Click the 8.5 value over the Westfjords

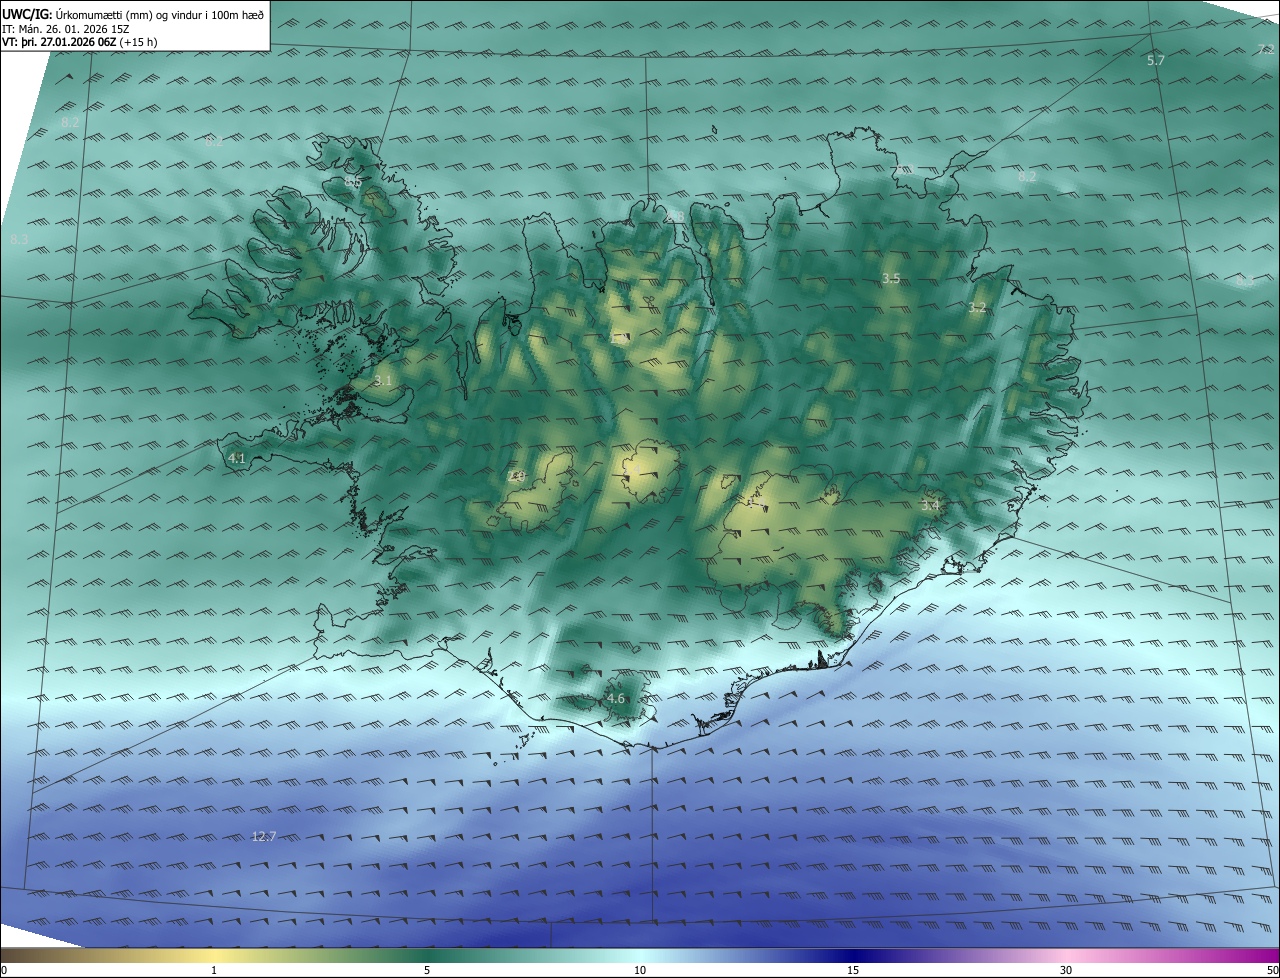(x=353, y=182)
